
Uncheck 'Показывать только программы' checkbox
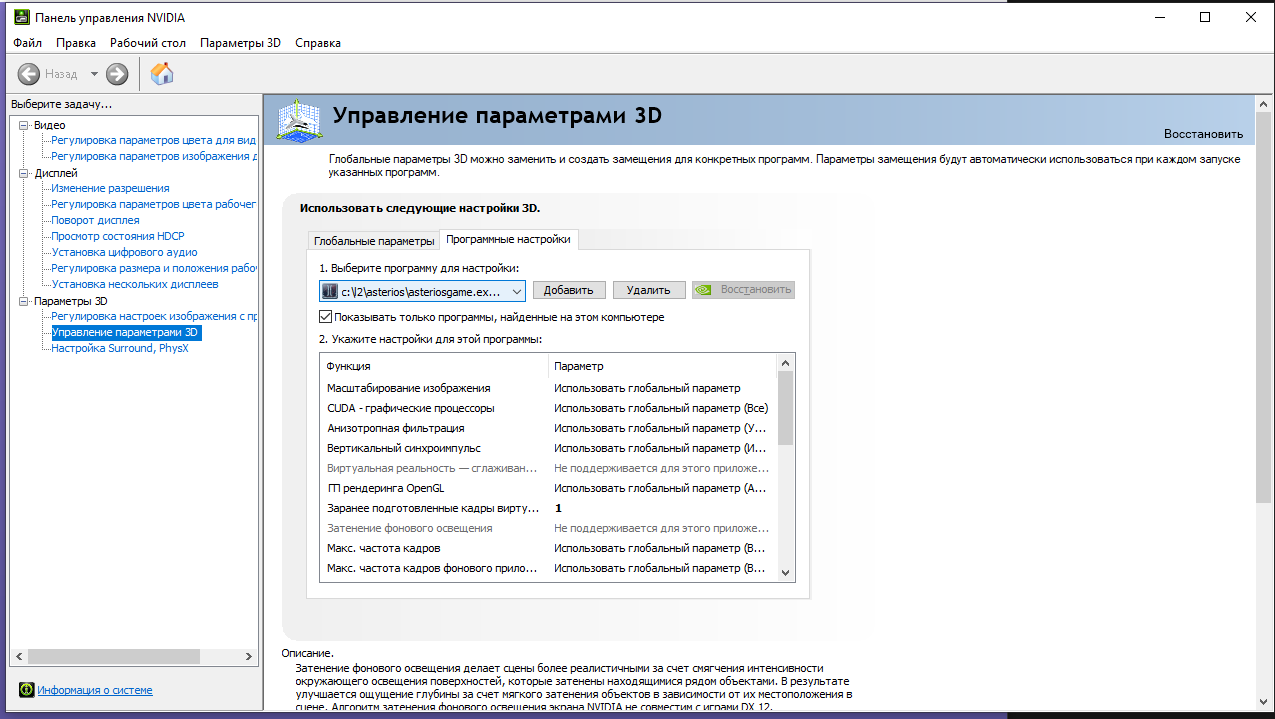point(325,317)
